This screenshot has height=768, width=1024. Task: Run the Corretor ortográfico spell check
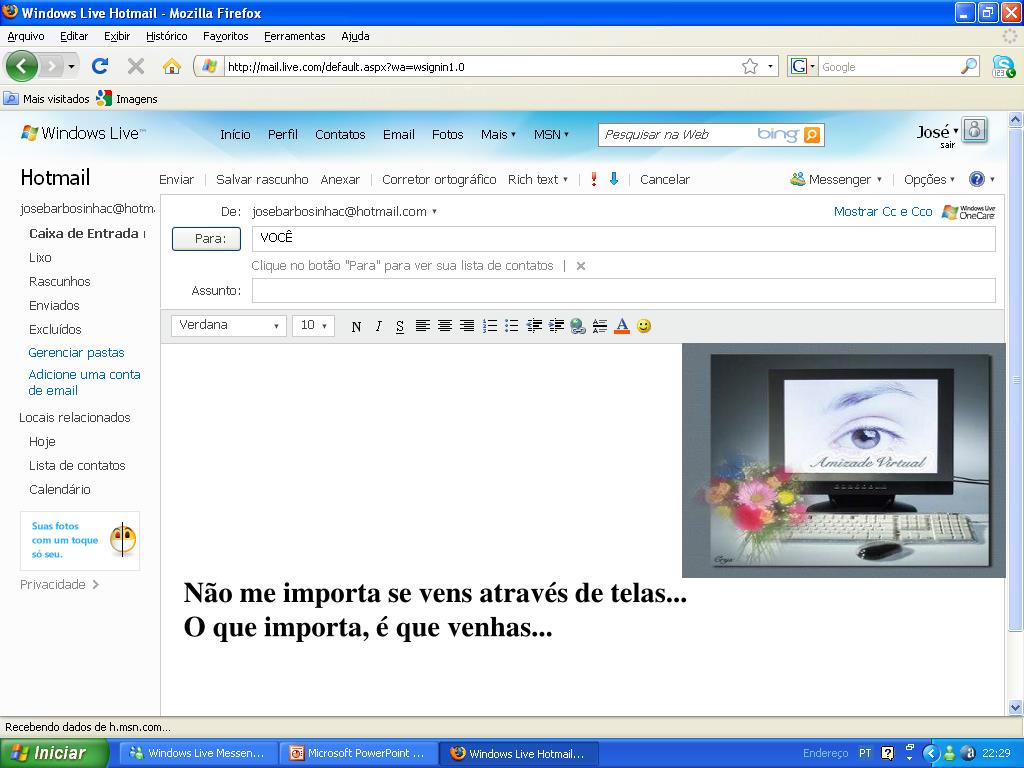[439, 179]
